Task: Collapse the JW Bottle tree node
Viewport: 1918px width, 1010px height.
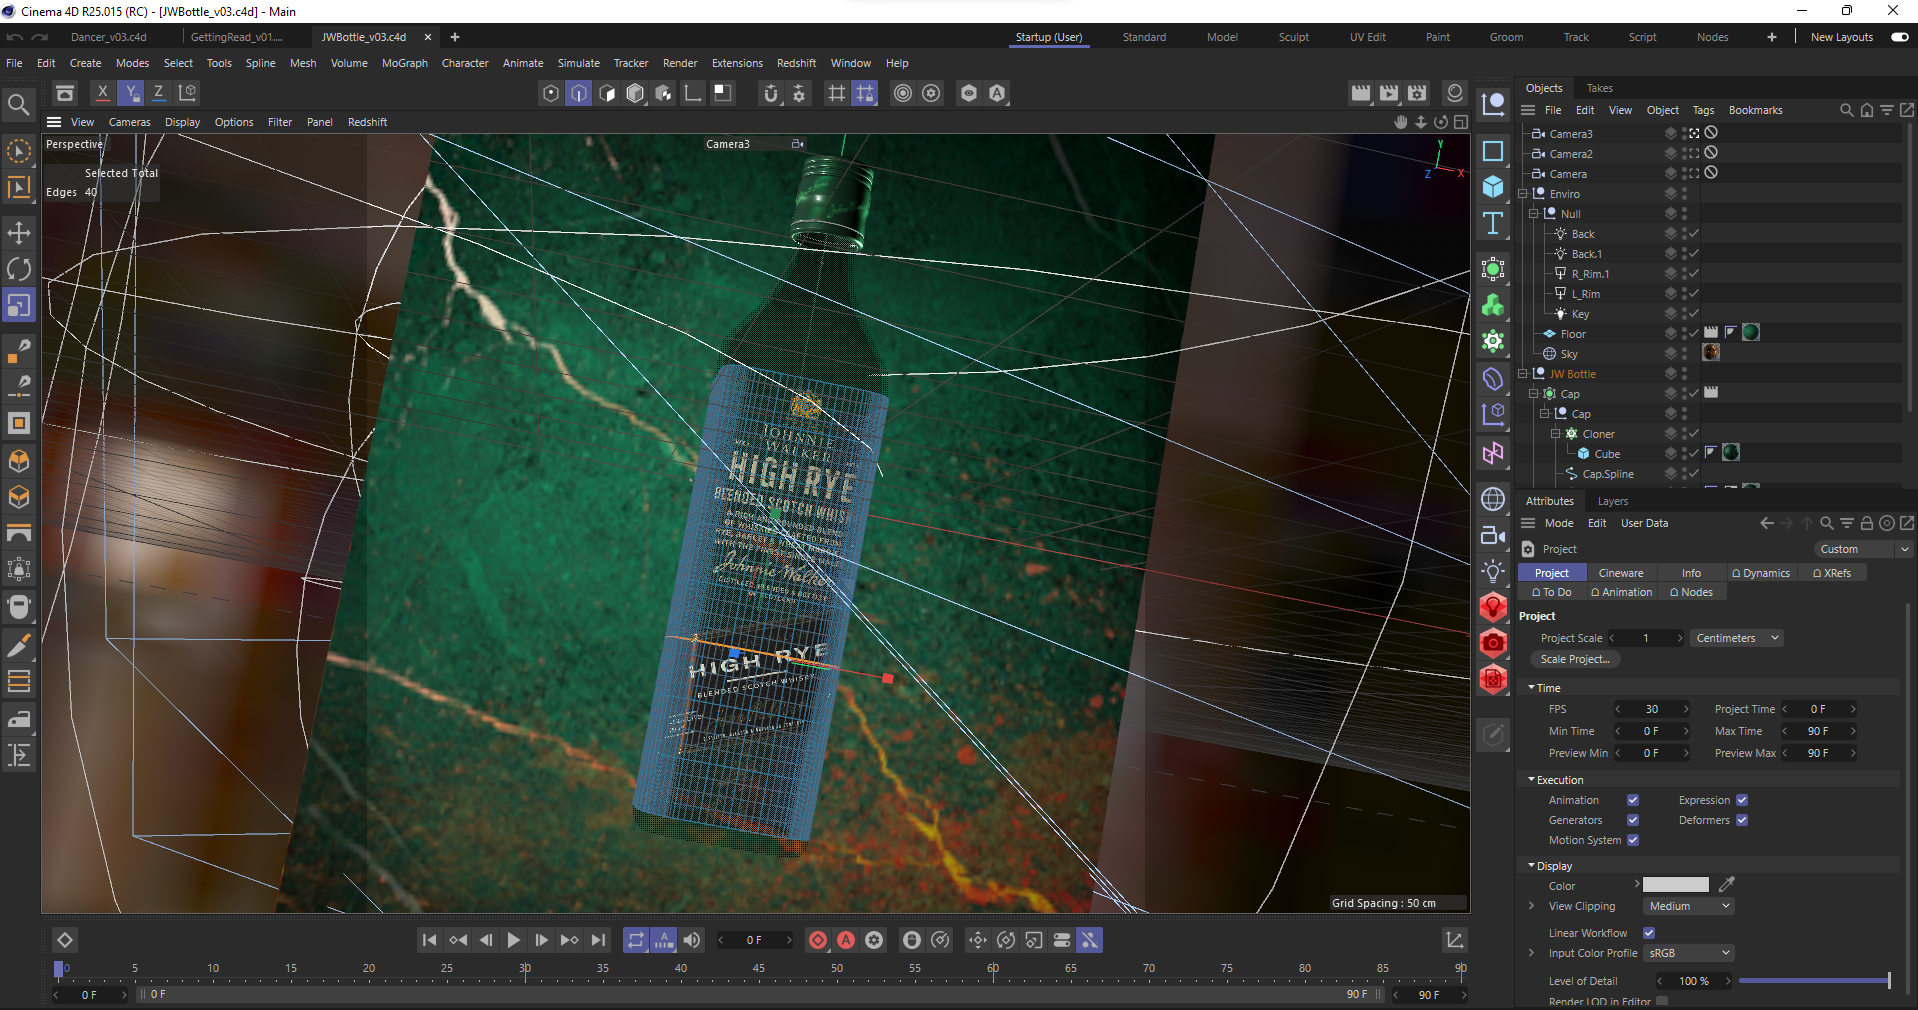Action: 1523,374
